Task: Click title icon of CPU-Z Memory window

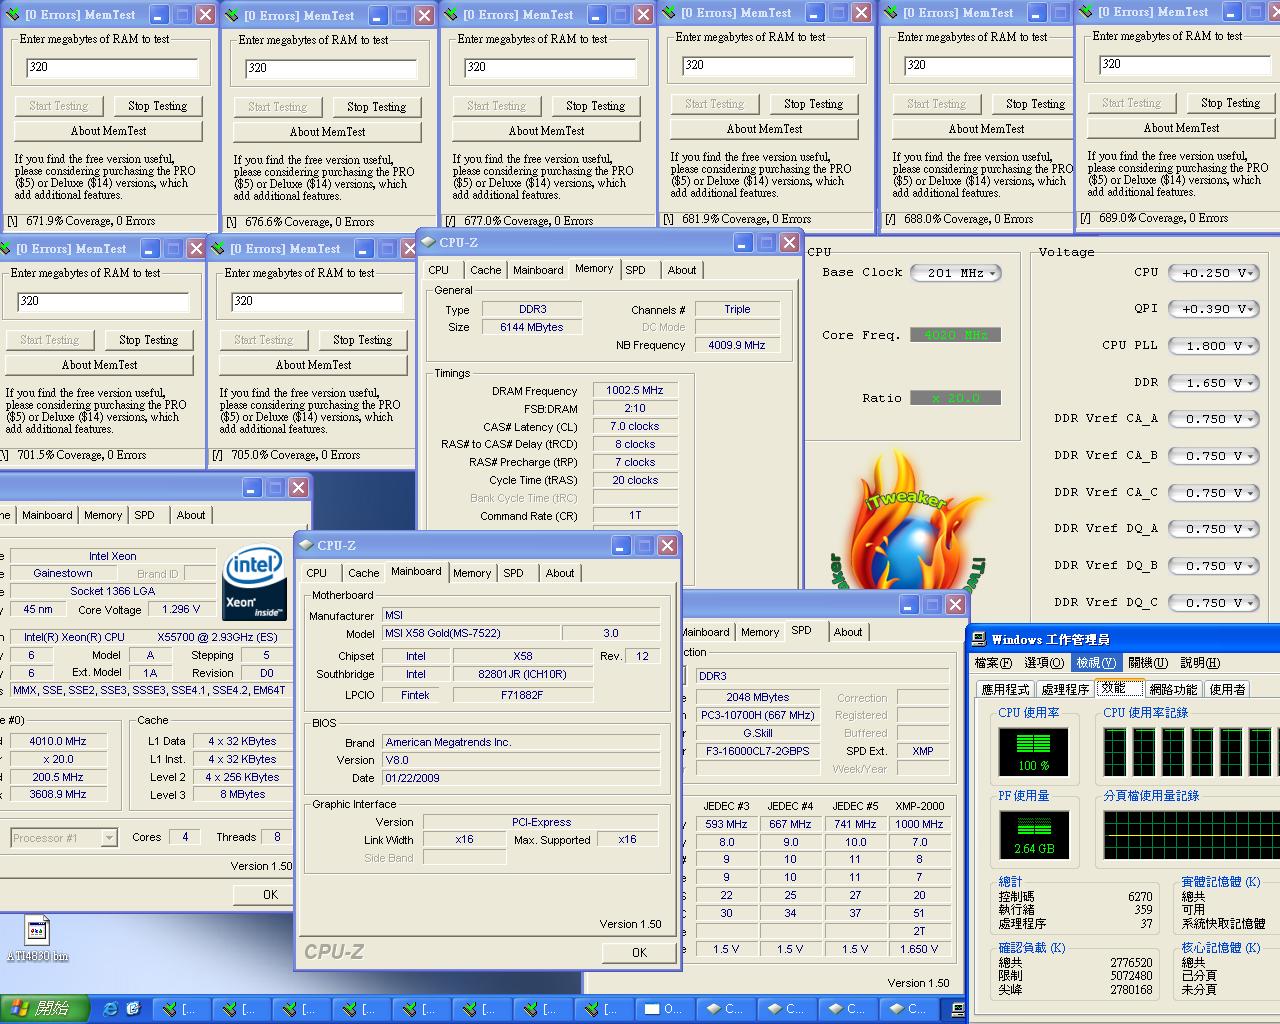Action: click(428, 242)
